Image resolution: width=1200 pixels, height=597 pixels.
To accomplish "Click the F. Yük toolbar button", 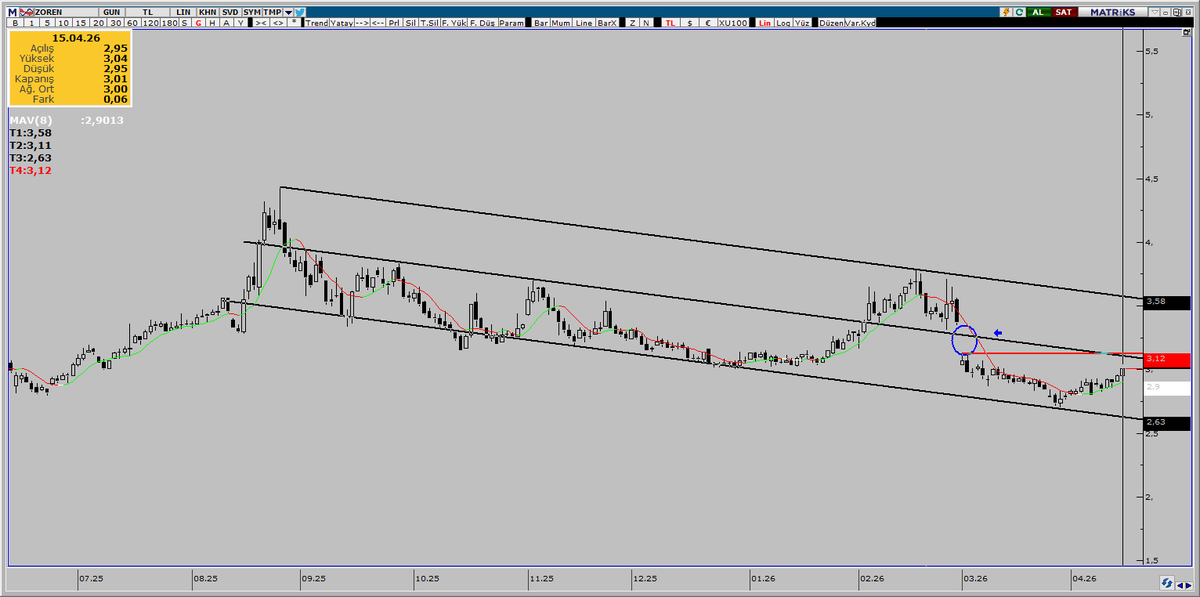I will (454, 23).
